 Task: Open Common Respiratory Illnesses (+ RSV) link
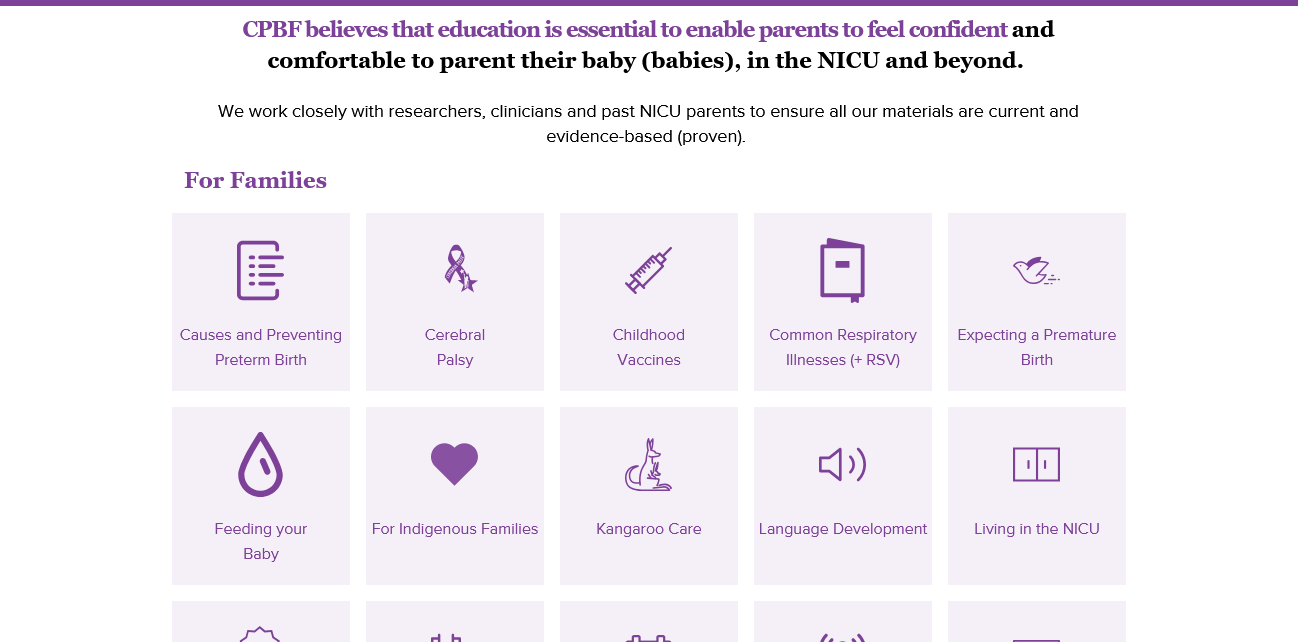click(843, 347)
